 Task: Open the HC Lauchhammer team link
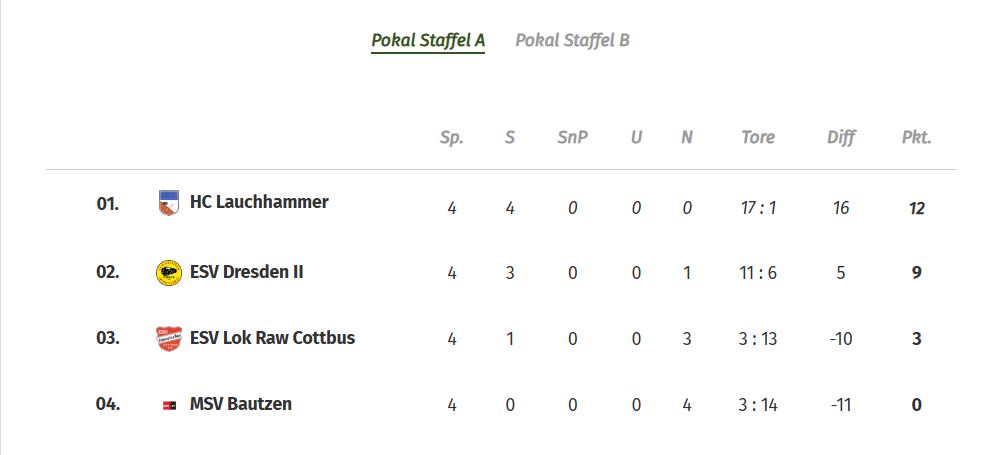[259, 202]
